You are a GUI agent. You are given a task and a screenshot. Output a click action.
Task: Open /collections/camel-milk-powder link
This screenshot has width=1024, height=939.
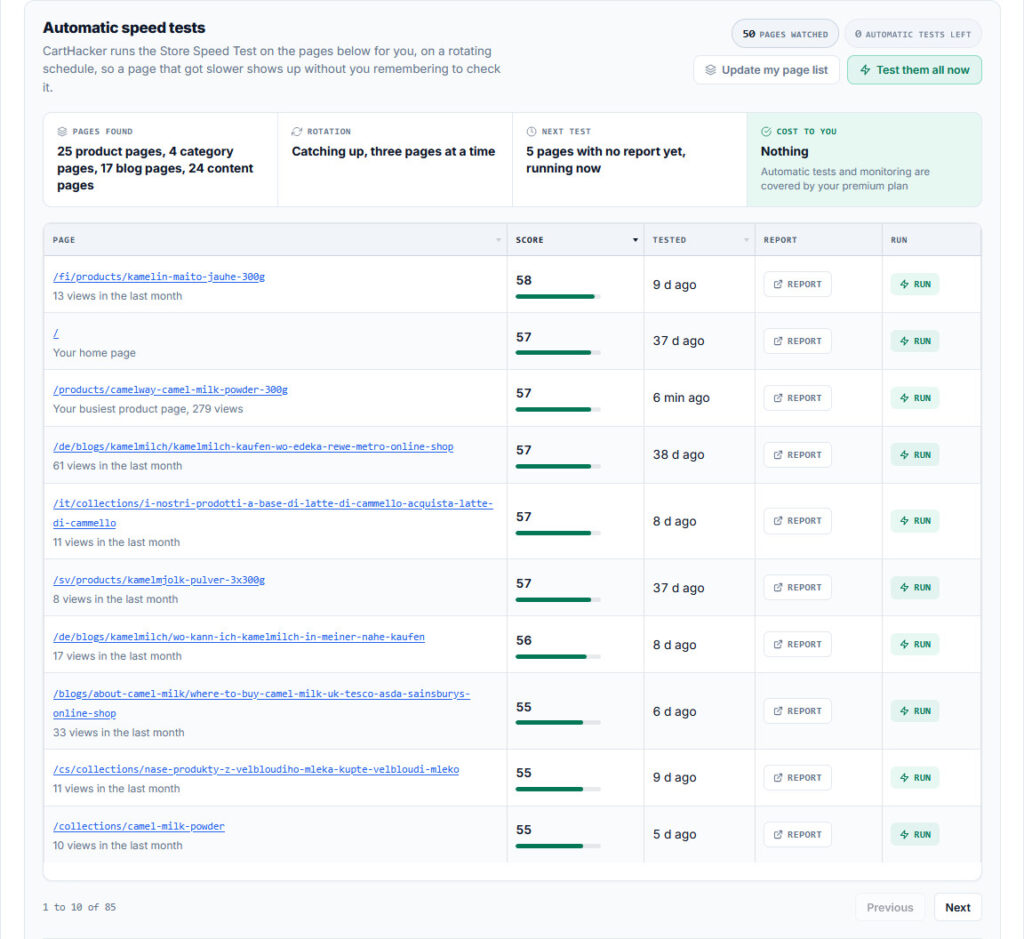[x=138, y=826]
